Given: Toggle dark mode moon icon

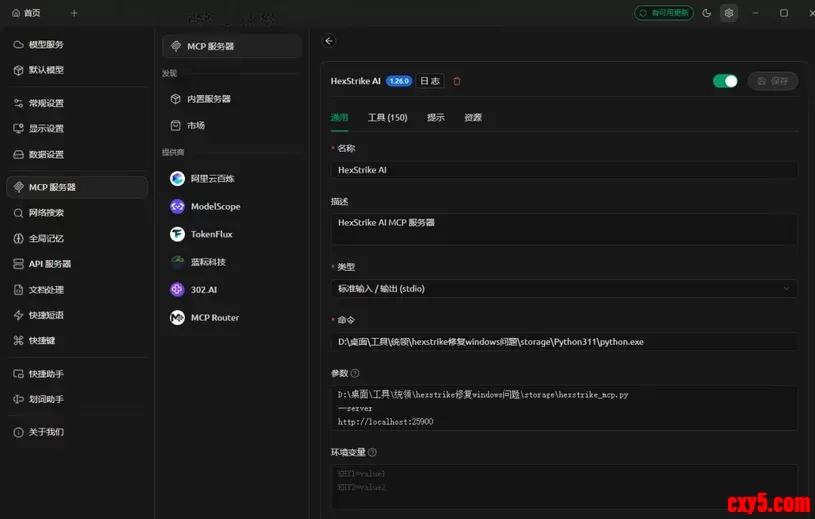Looking at the screenshot, I should coord(706,13).
